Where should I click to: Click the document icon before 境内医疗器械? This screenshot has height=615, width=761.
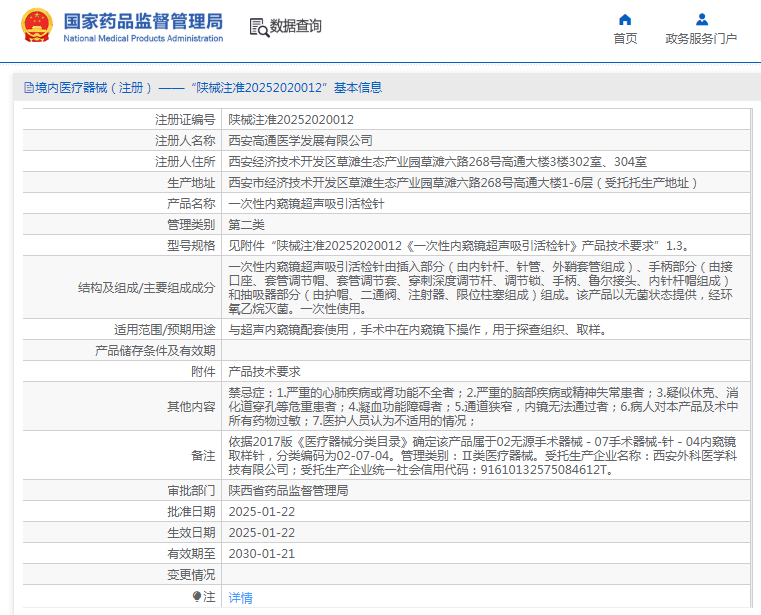[29, 88]
